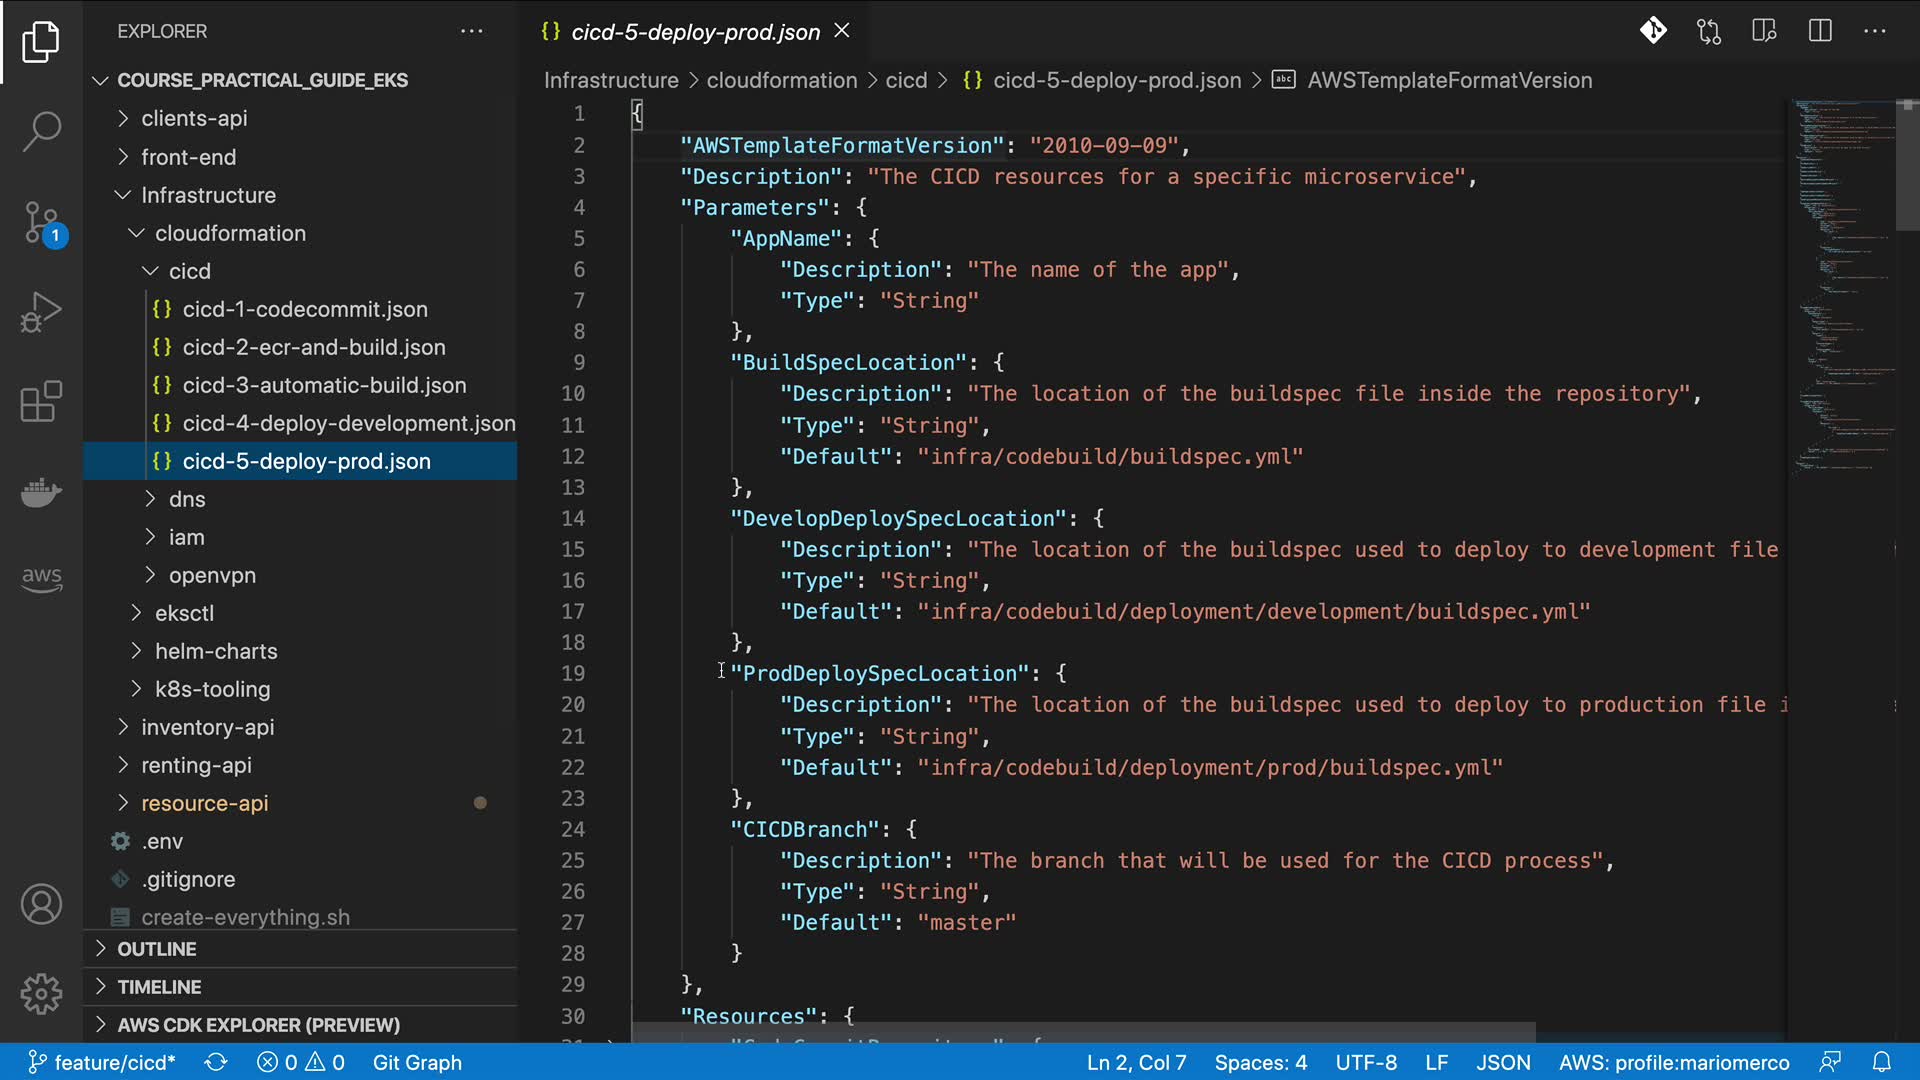Click the Synchronize Changes icon in status bar
The image size is (1920, 1080).
[x=216, y=1062]
